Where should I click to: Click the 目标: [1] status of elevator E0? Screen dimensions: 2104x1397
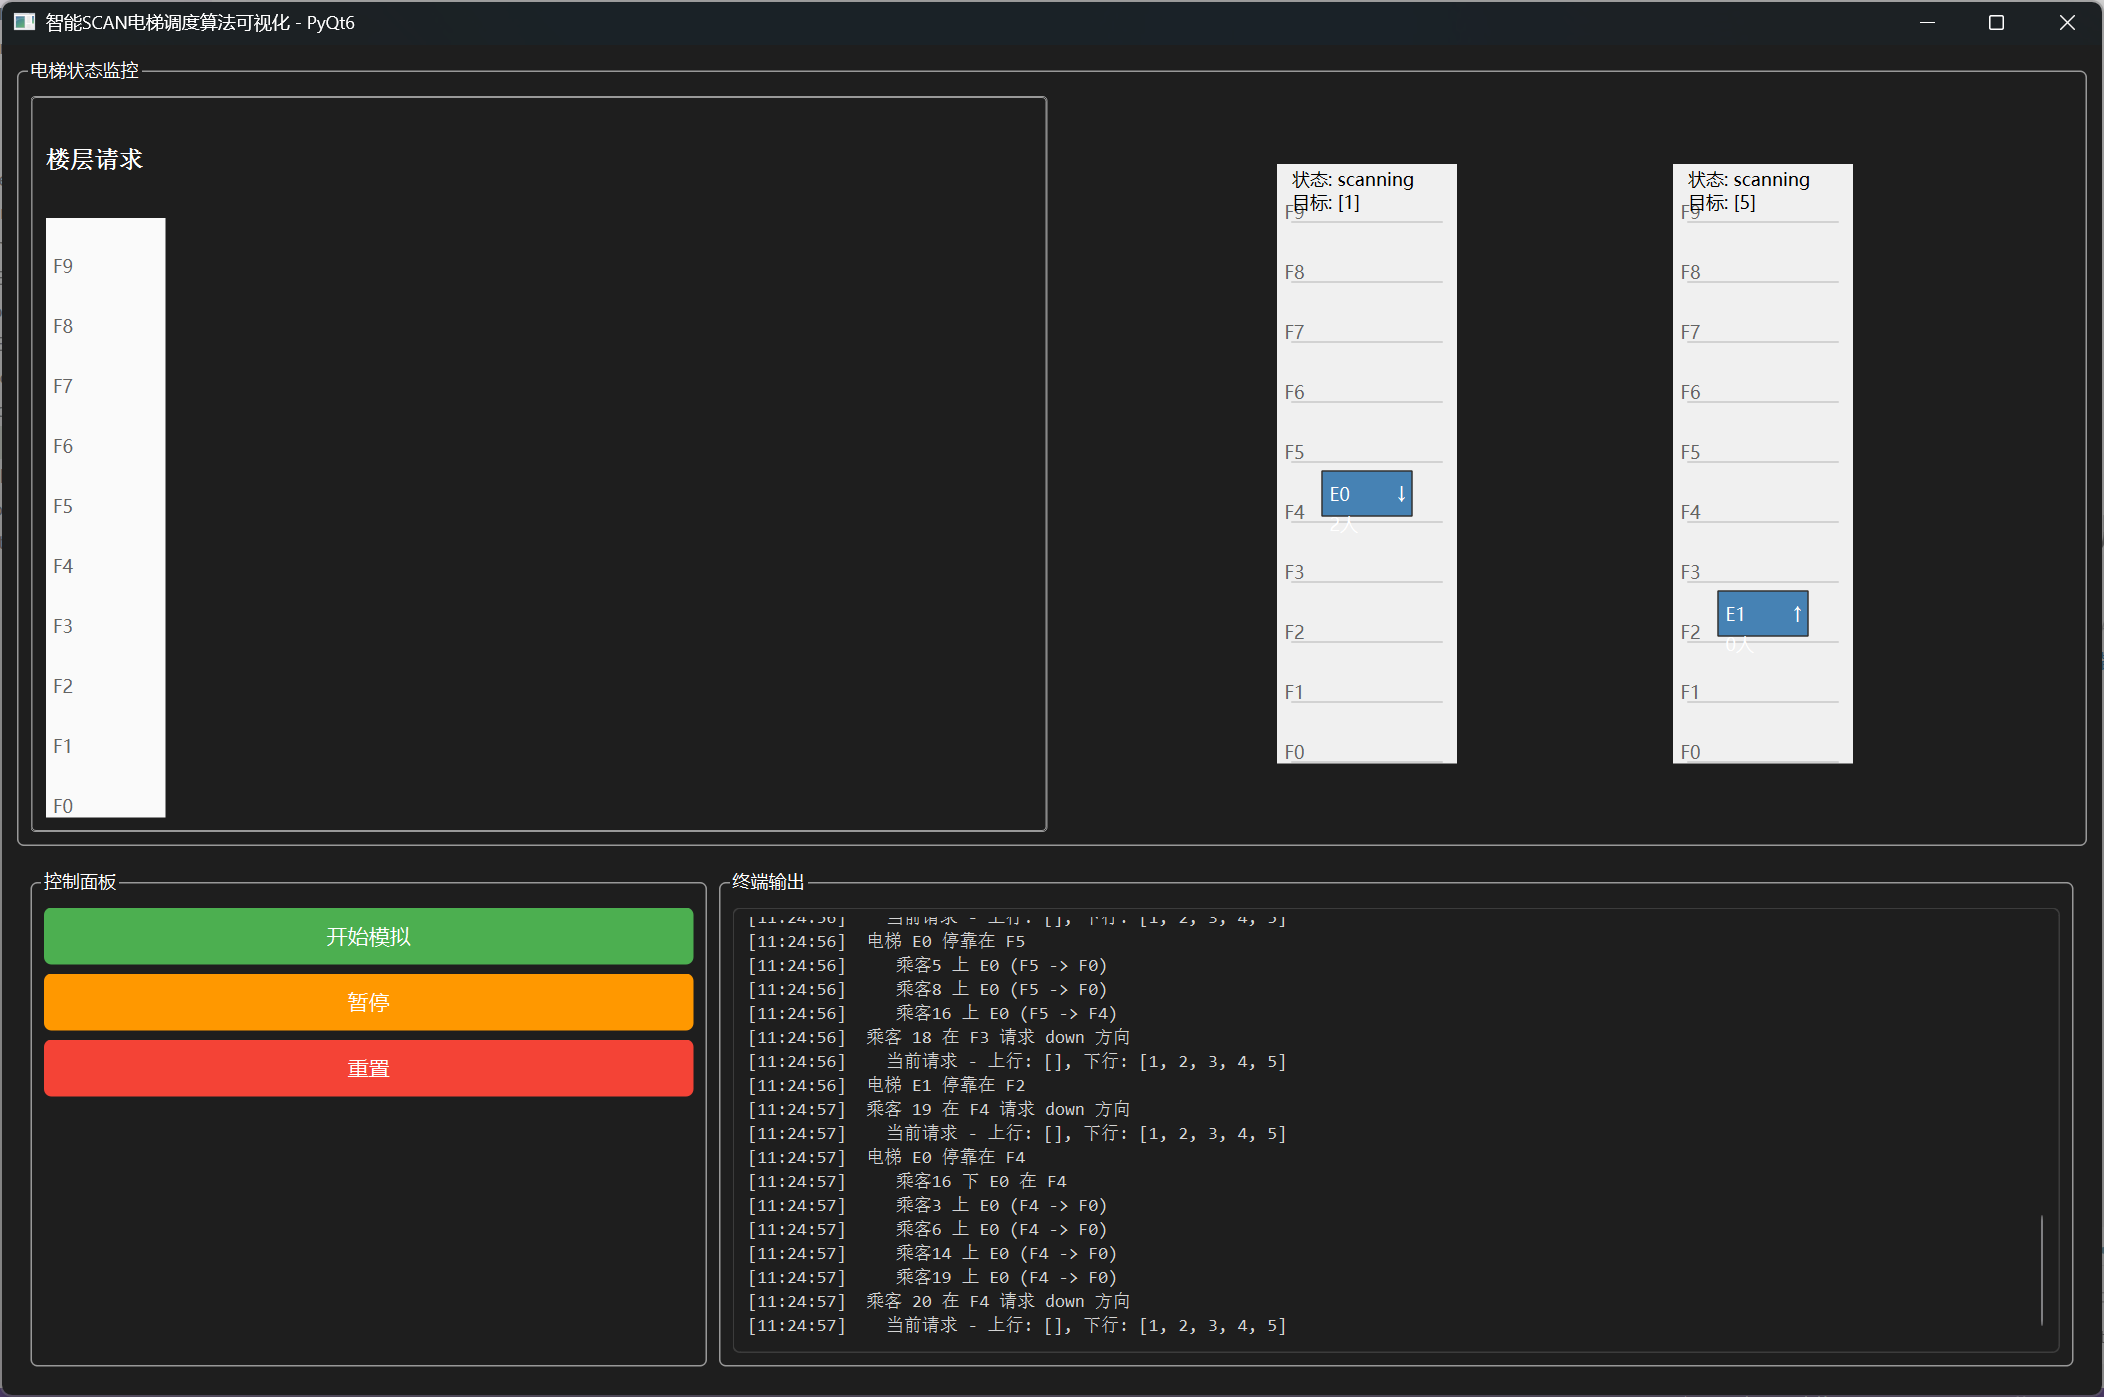click(1326, 203)
